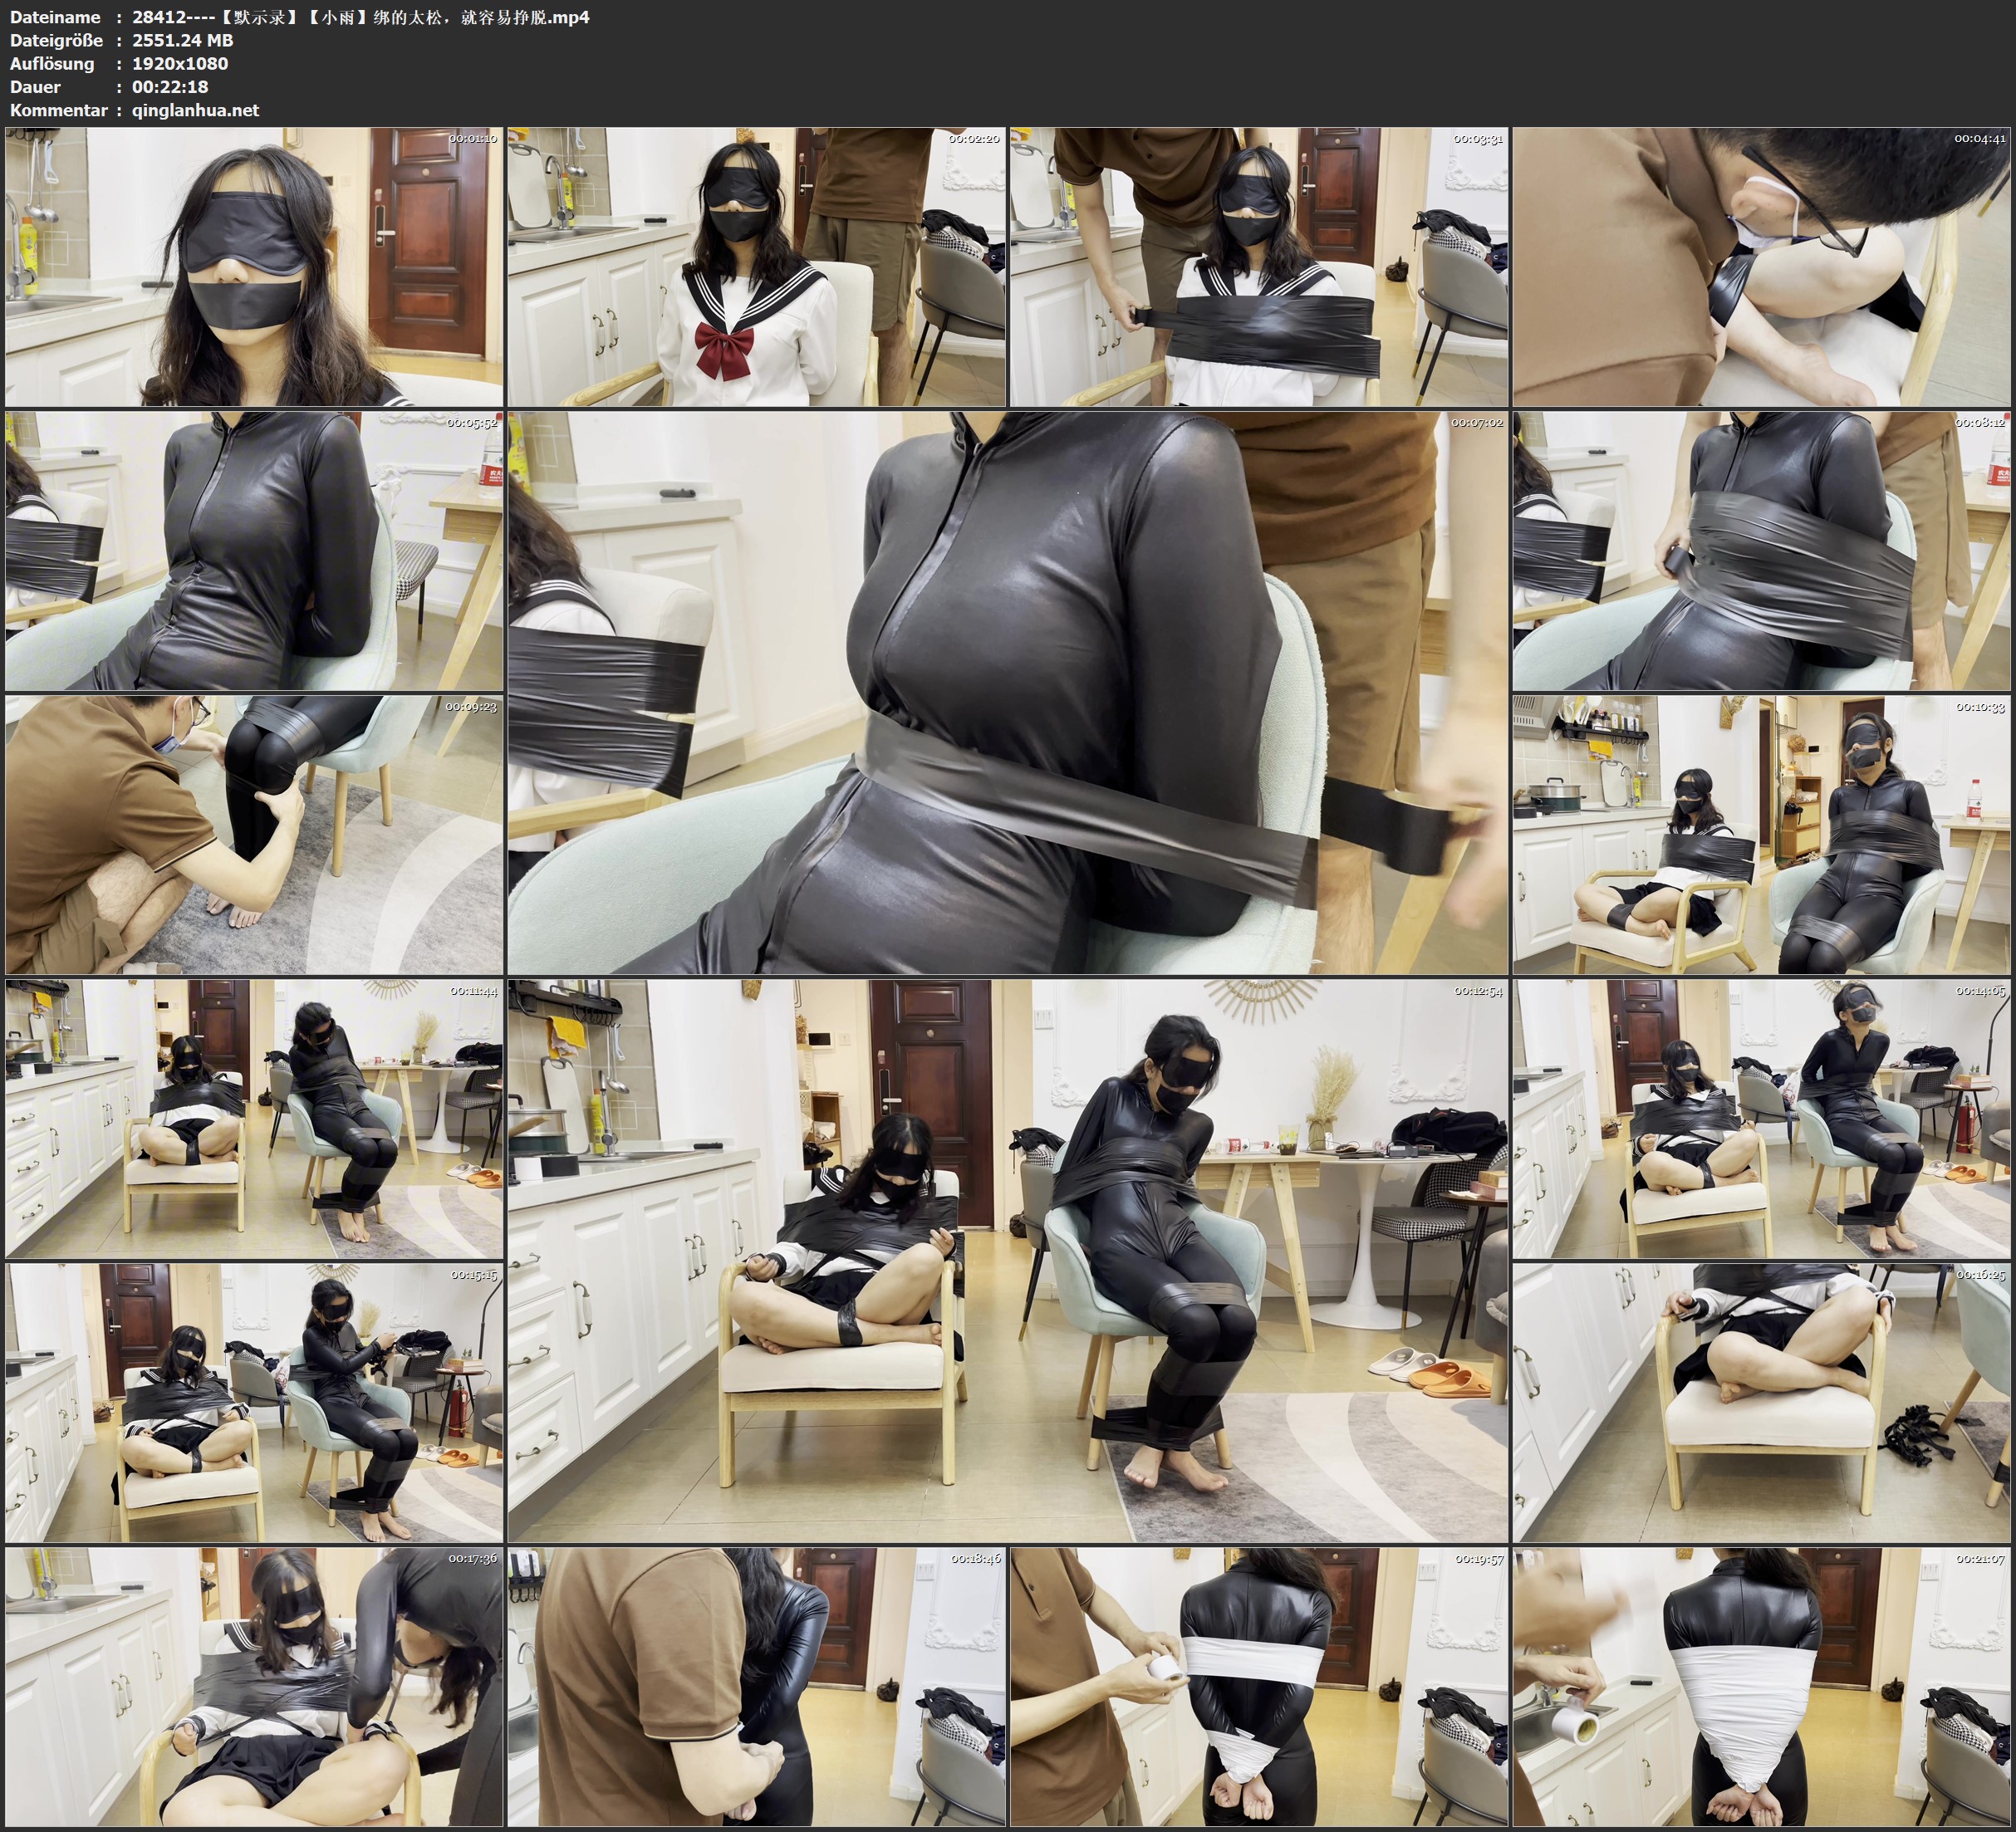
Task: Click the frame stamped 00:04:41
Action: coord(1762,266)
